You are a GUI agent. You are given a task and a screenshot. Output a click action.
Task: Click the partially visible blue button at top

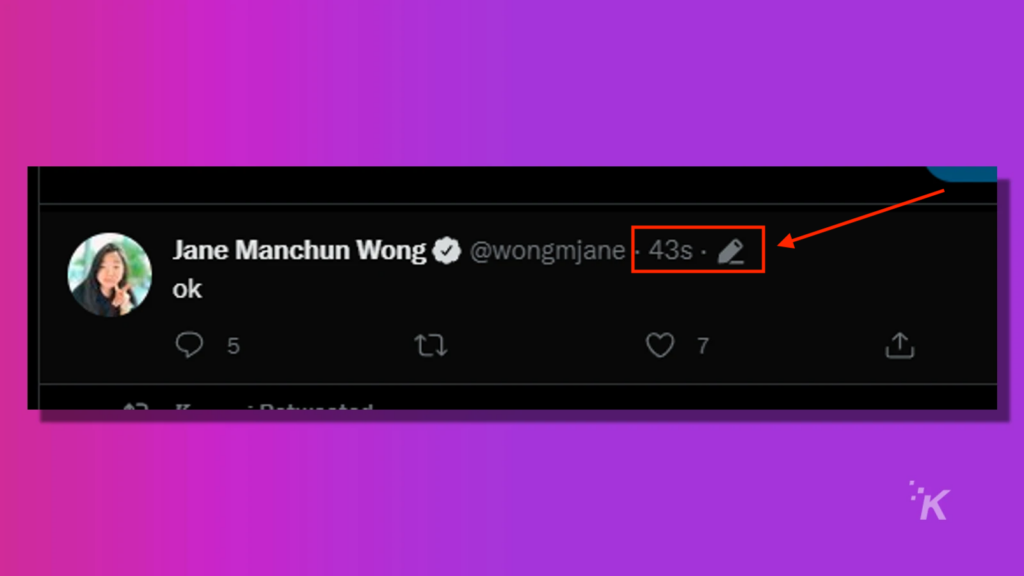tap(961, 173)
